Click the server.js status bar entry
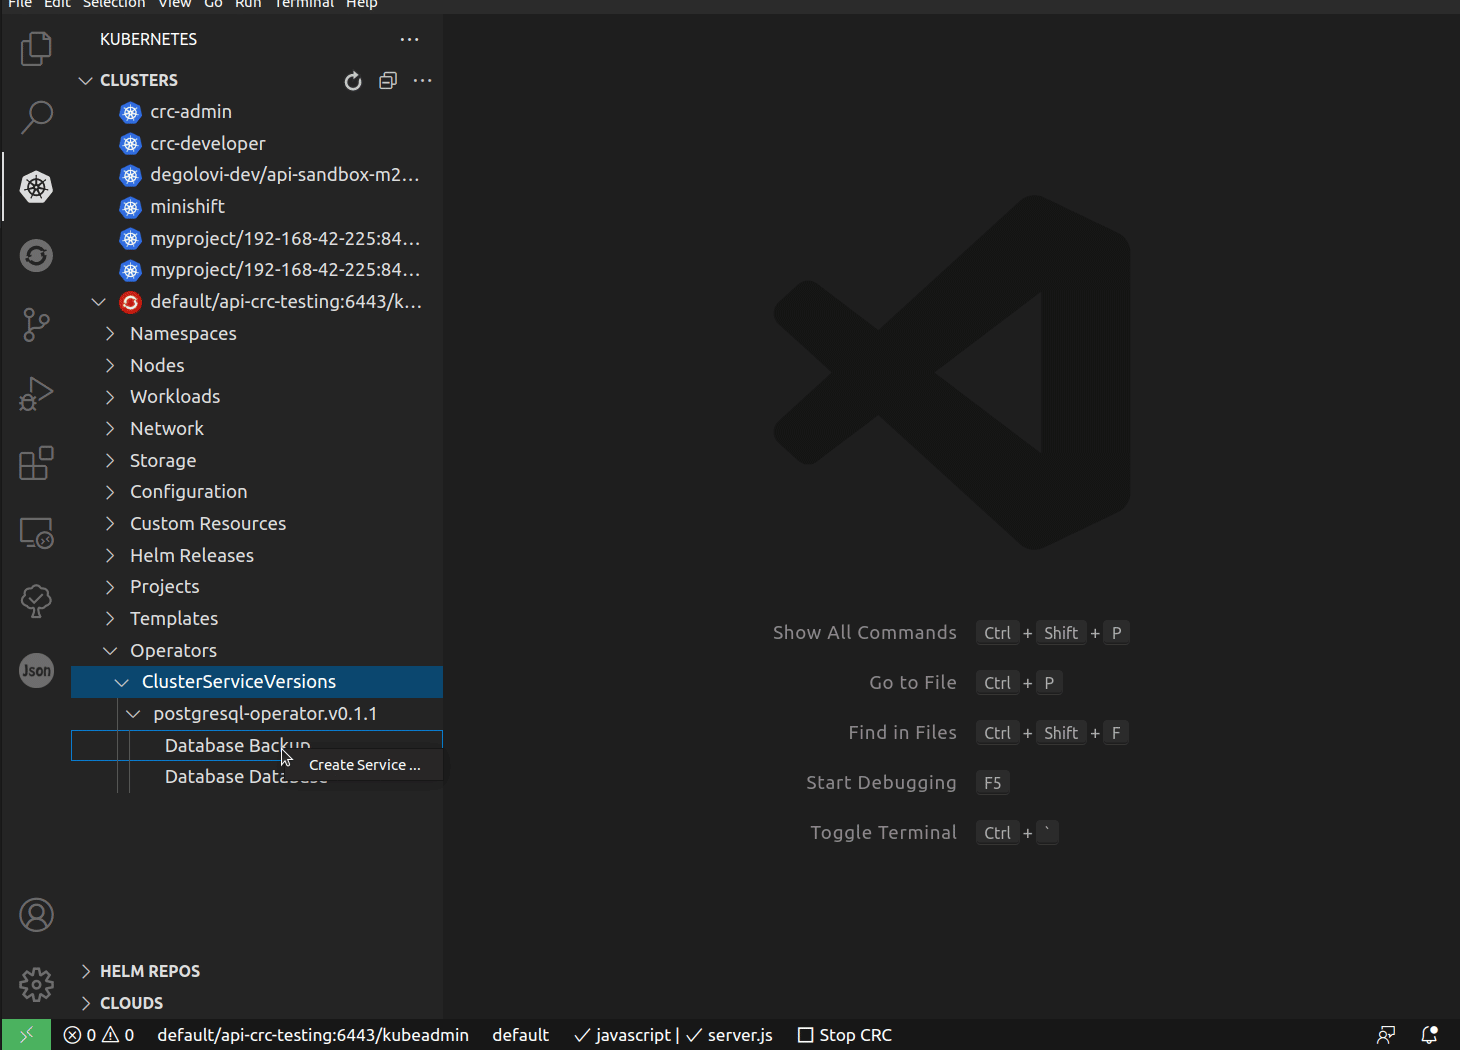Image resolution: width=1460 pixels, height=1050 pixels. (730, 1035)
